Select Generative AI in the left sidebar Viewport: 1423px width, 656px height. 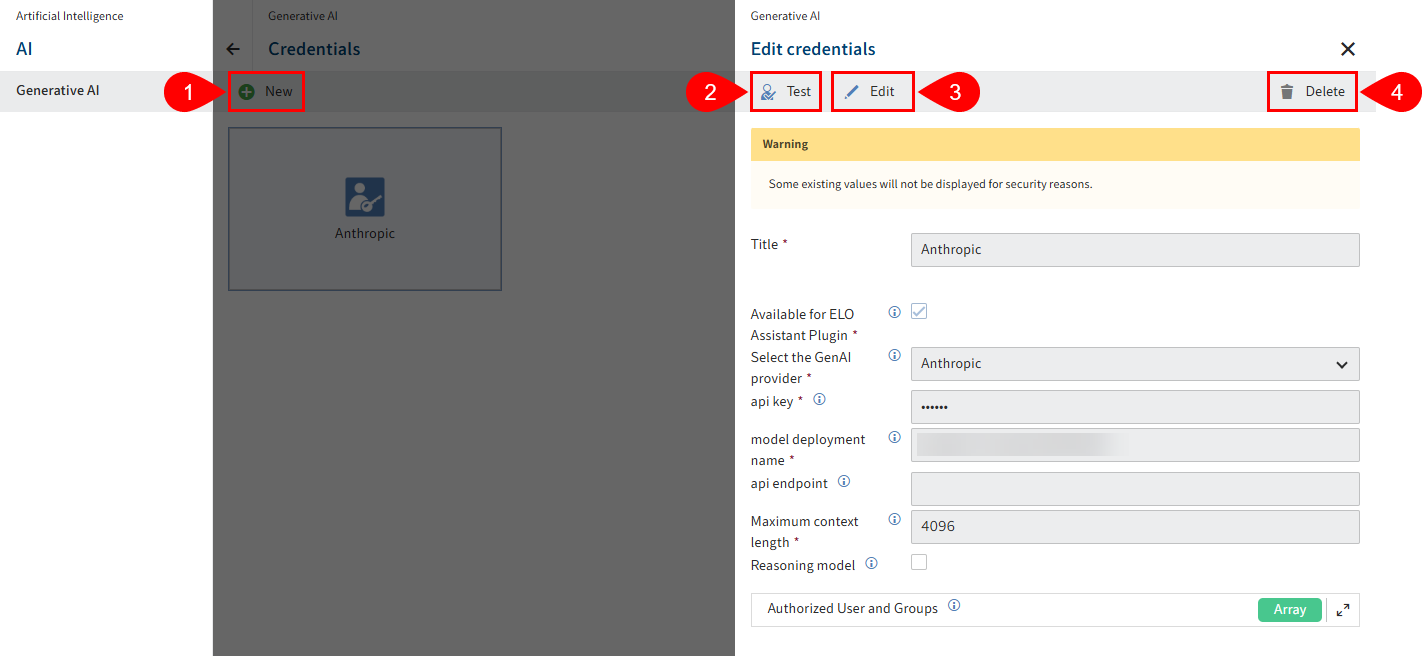pos(57,90)
